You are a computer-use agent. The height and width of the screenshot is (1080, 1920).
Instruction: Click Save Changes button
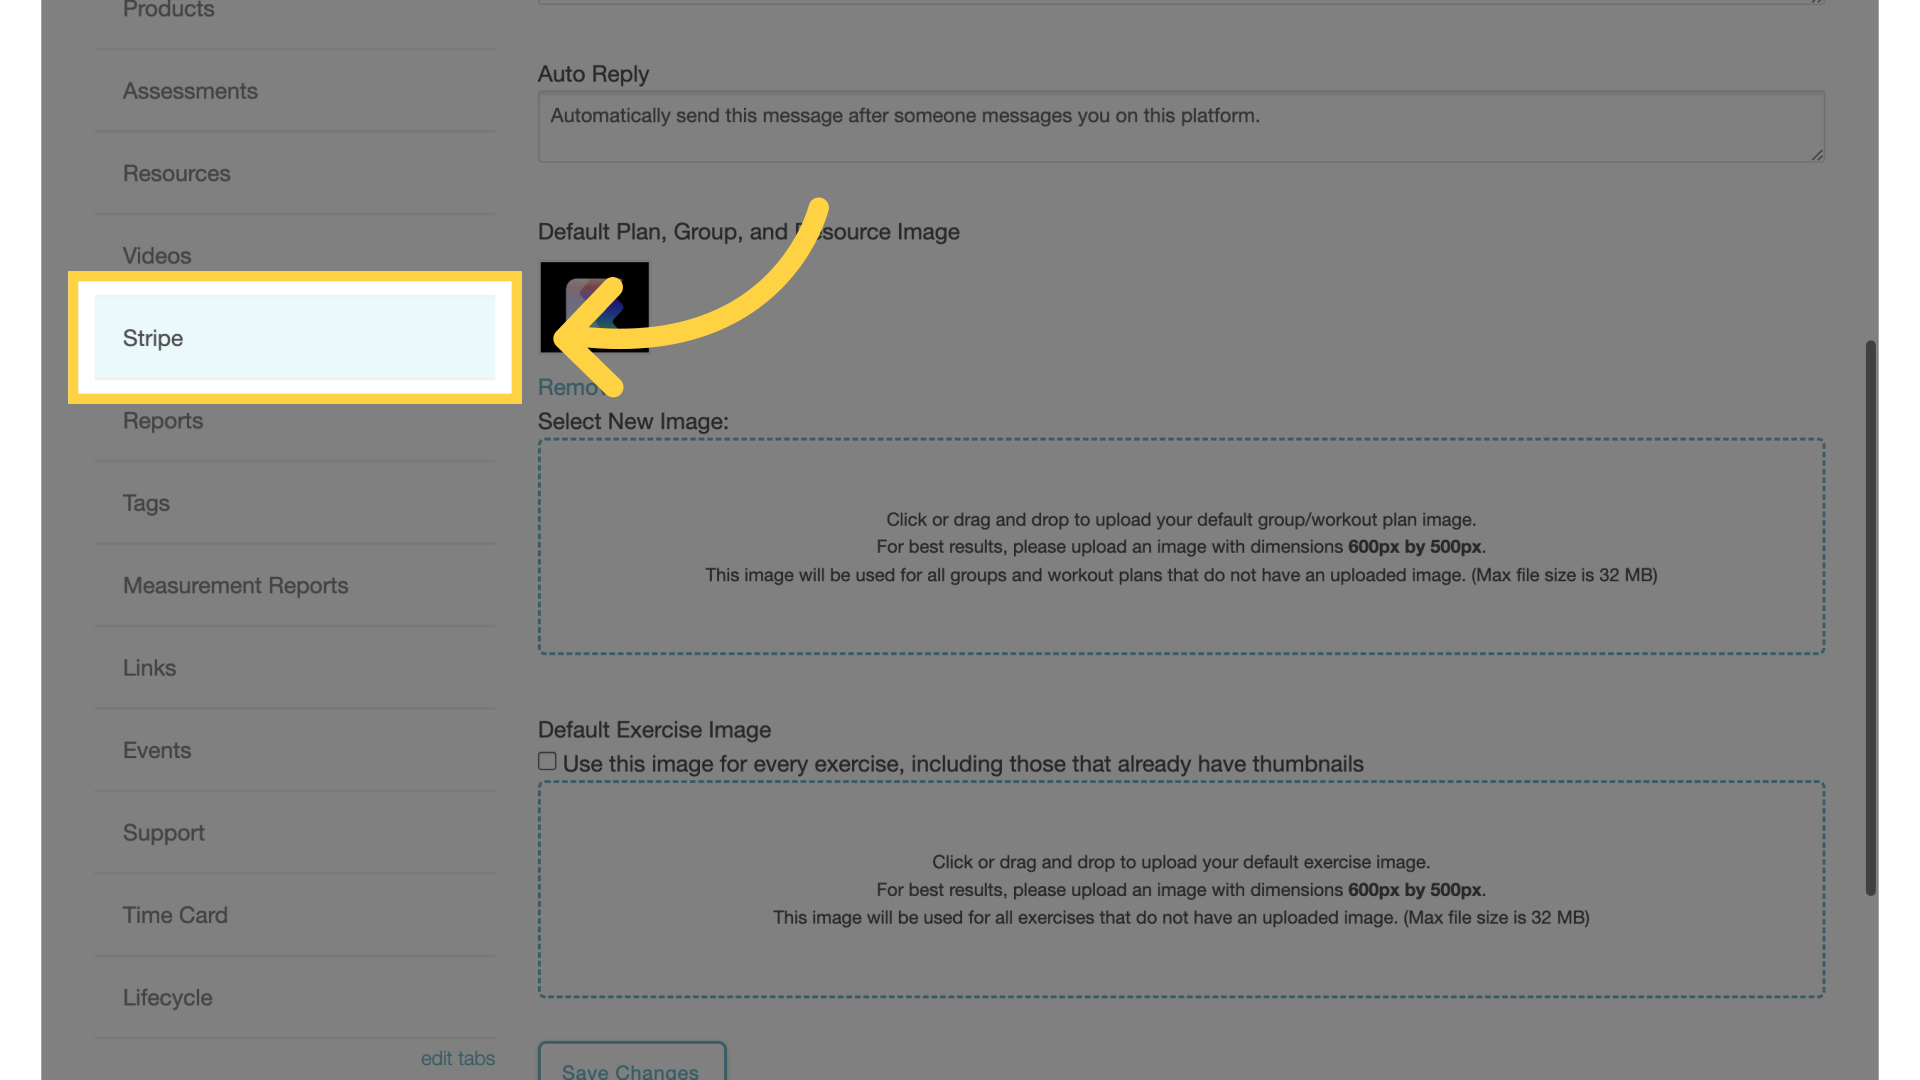(x=630, y=1071)
